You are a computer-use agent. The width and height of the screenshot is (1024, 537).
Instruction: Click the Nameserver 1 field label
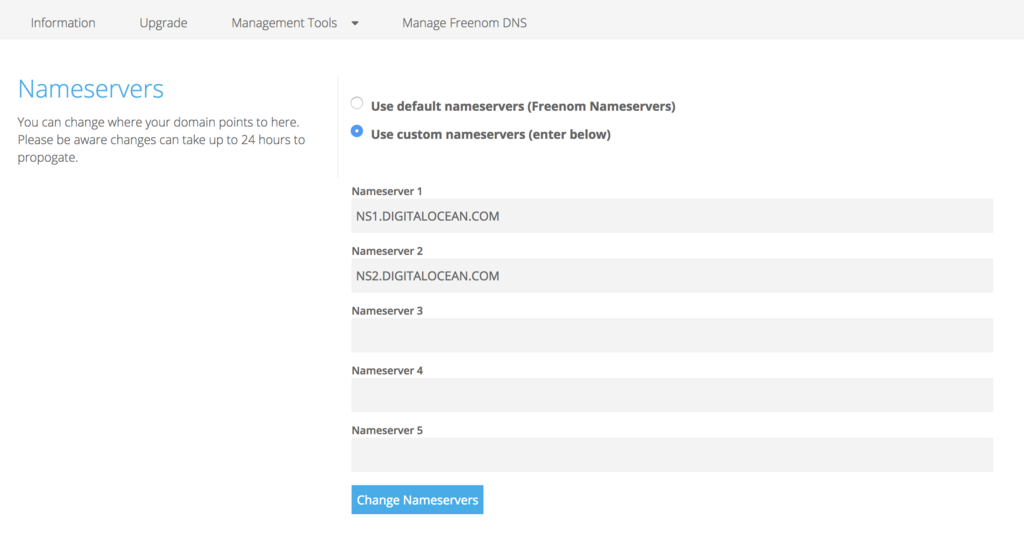pos(387,191)
